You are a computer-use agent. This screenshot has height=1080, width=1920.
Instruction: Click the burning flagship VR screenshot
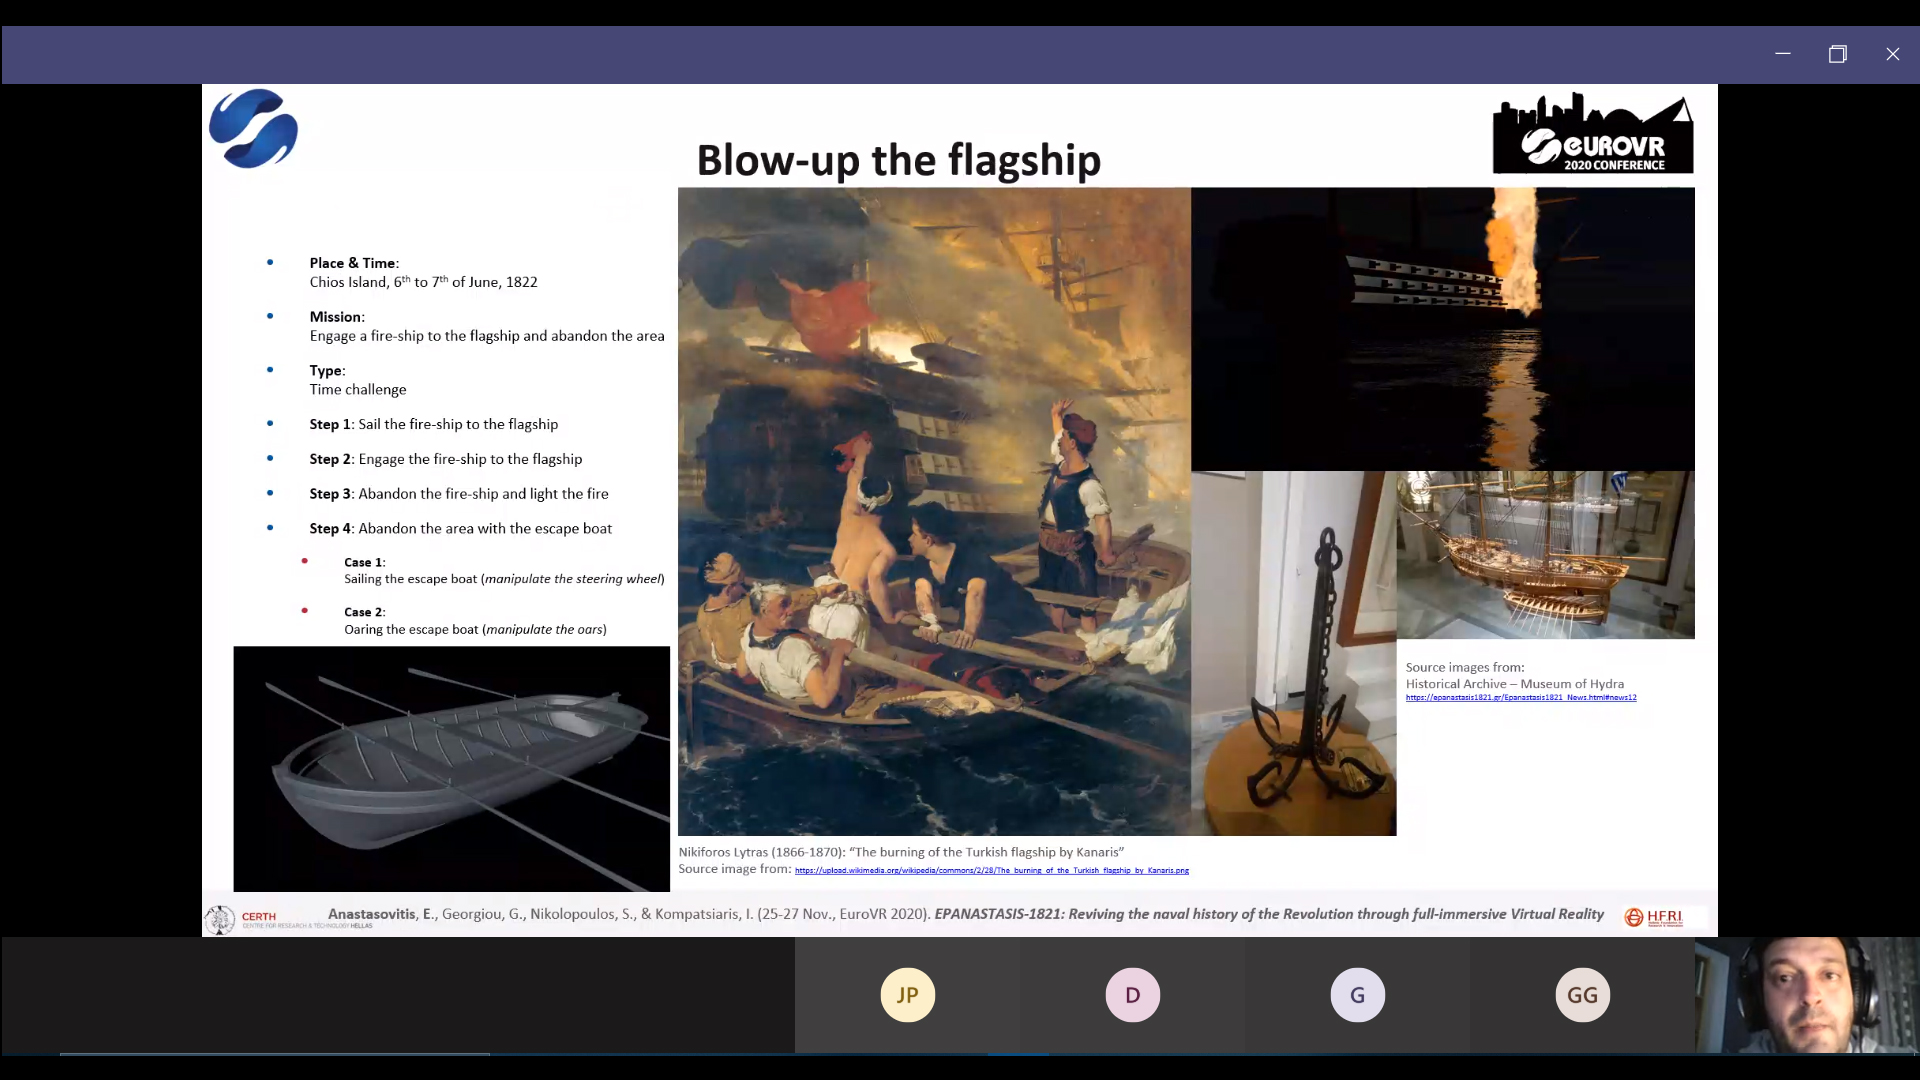click(x=1443, y=329)
